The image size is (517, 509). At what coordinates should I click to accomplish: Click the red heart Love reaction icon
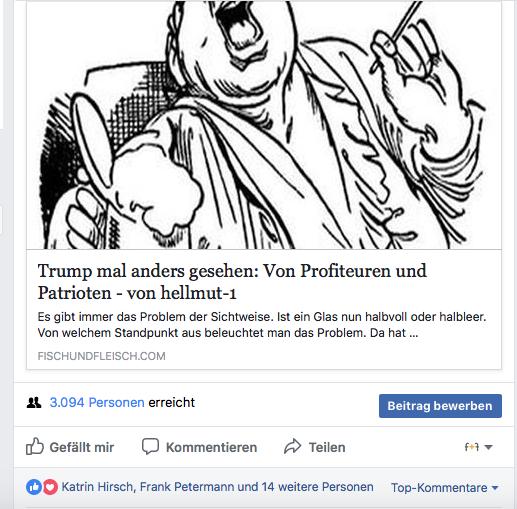pos(50,487)
